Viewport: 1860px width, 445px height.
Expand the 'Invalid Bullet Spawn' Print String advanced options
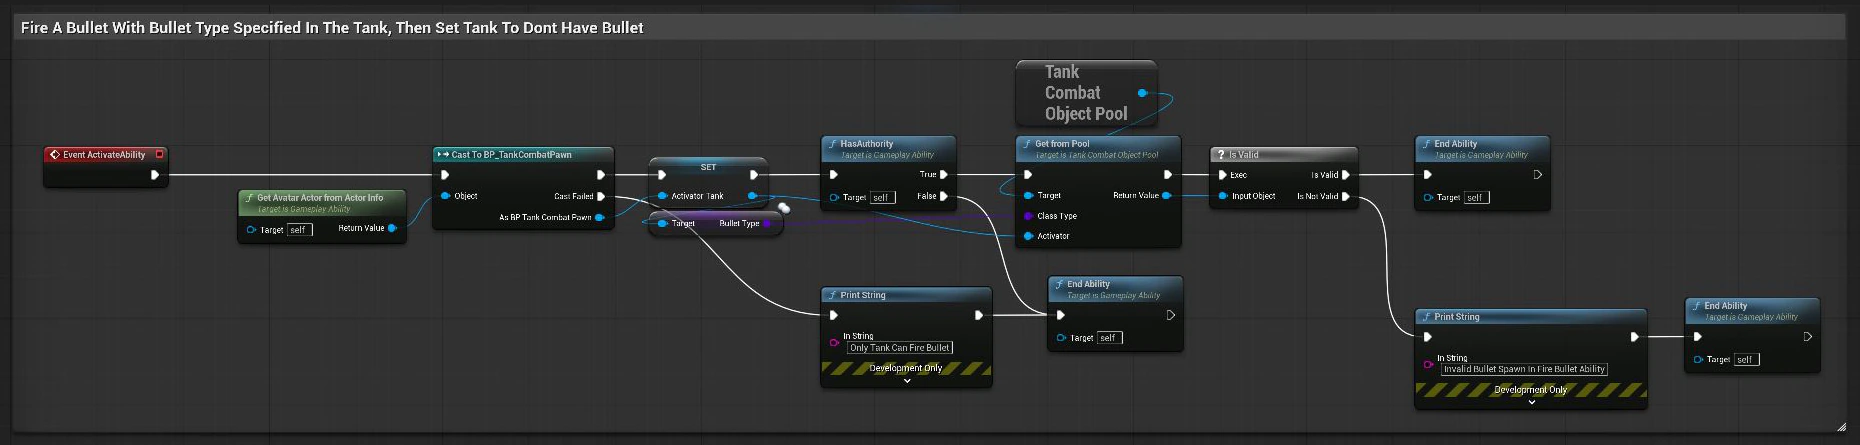pyautogui.click(x=1531, y=402)
